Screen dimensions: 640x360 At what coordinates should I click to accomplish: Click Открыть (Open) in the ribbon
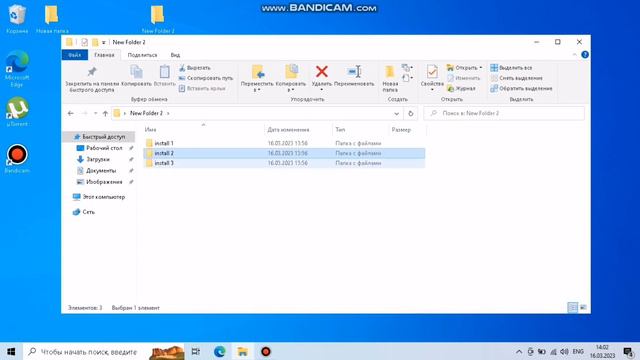(464, 68)
